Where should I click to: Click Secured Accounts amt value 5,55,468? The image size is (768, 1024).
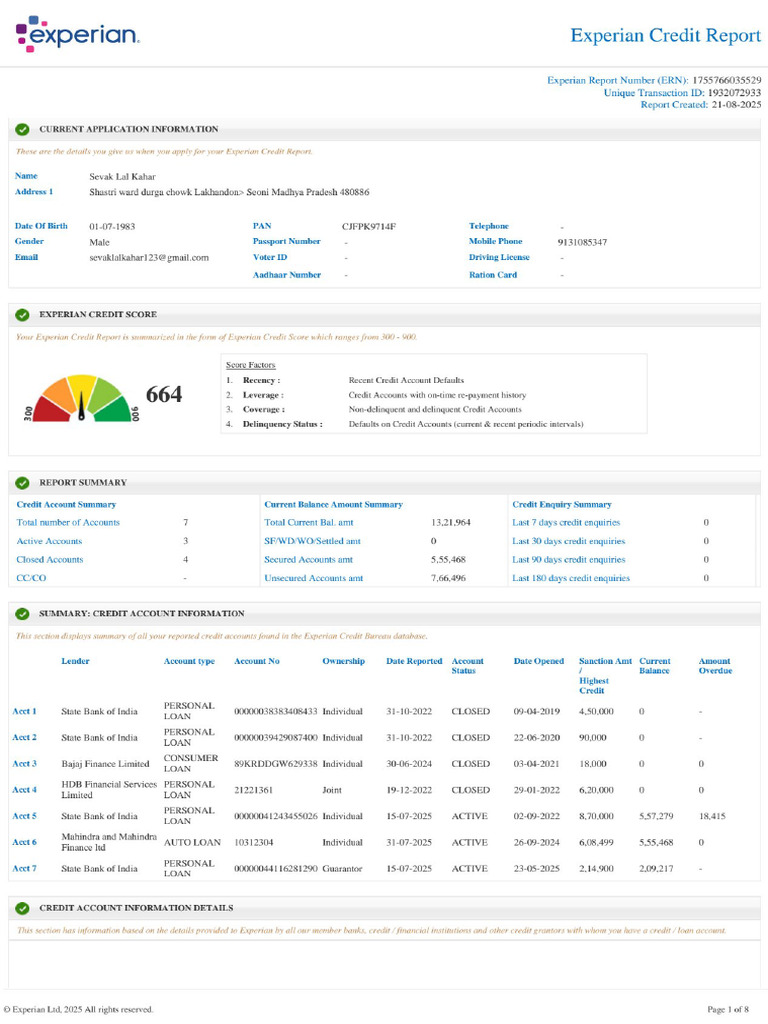pos(448,560)
